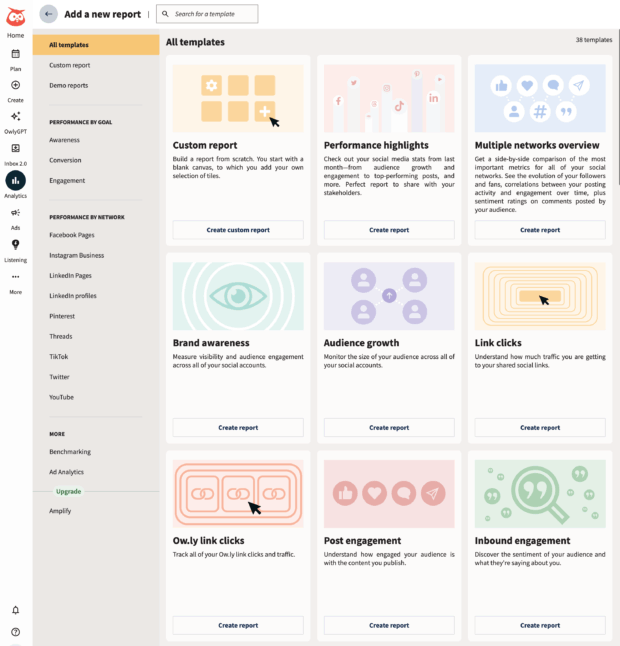
Task: Filter templates by Instagram Business
Action: click(x=77, y=255)
